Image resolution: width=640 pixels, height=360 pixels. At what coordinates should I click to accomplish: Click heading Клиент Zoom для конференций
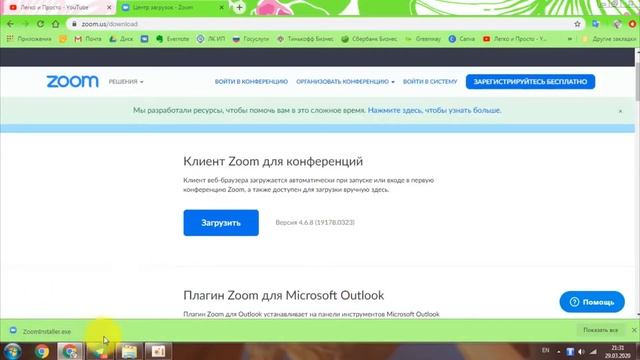tap(273, 162)
